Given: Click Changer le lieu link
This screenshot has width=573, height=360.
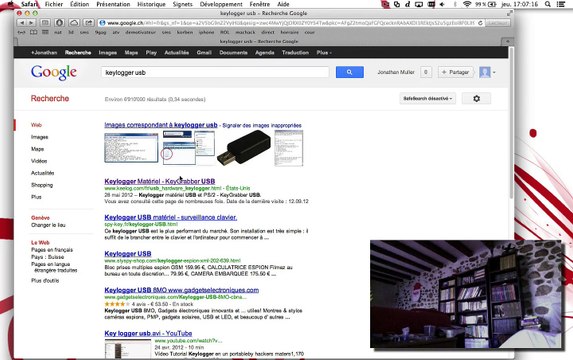Looking at the screenshot, I should pos(48,225).
